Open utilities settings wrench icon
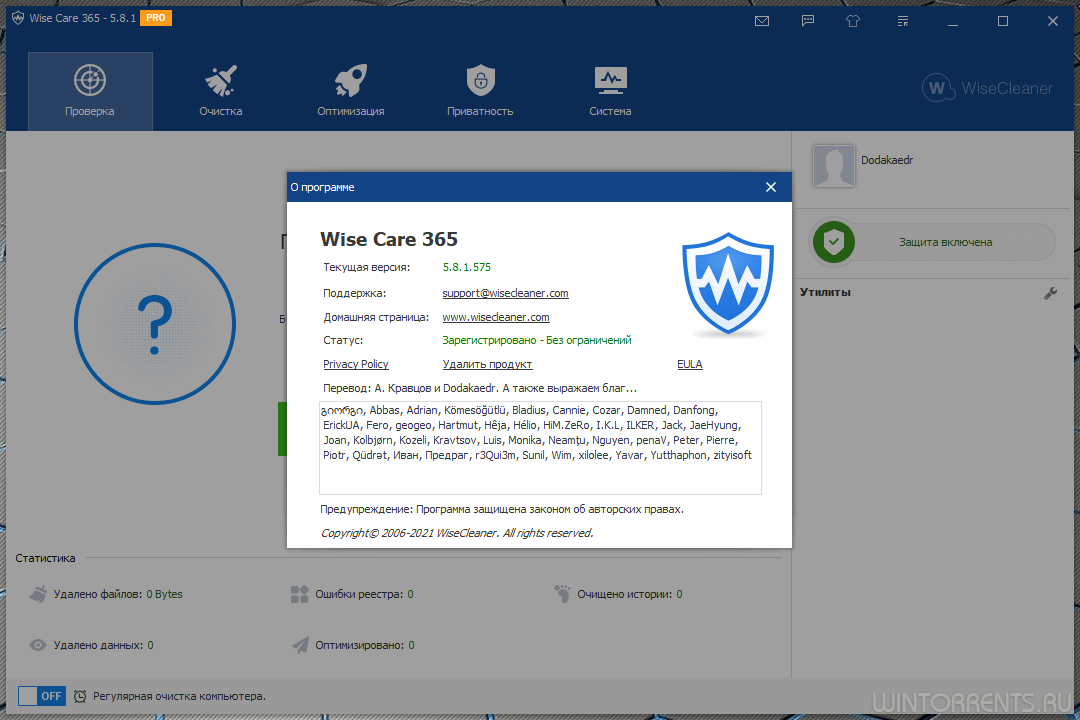This screenshot has height=720, width=1080. (x=1050, y=294)
